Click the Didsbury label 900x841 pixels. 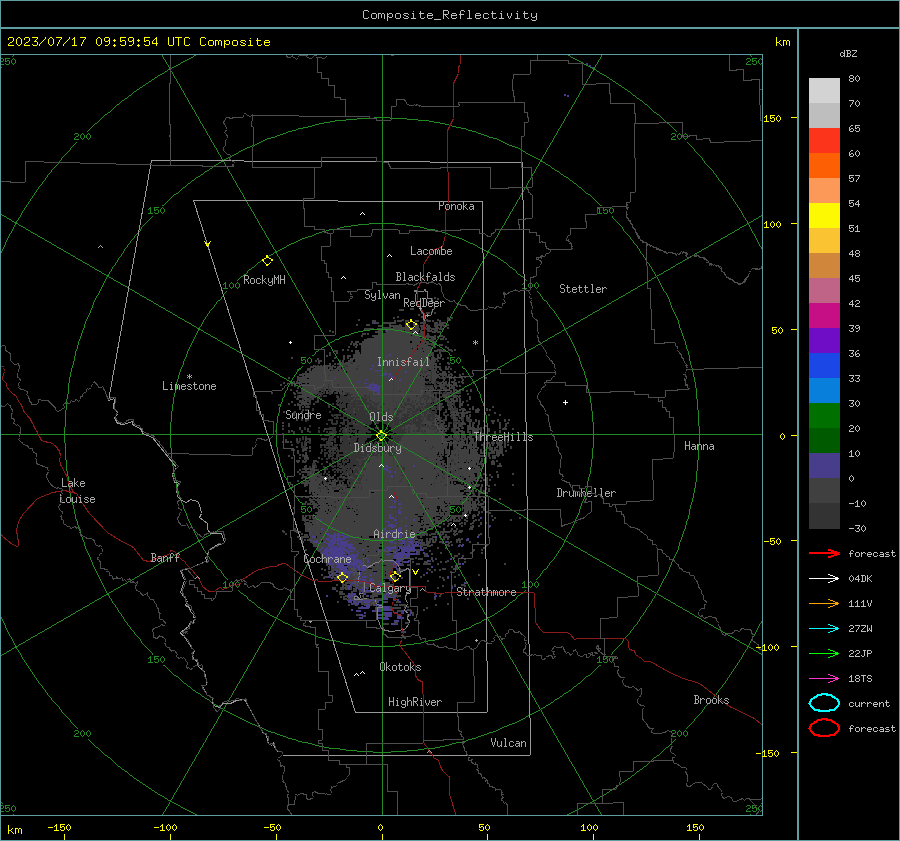click(x=378, y=448)
